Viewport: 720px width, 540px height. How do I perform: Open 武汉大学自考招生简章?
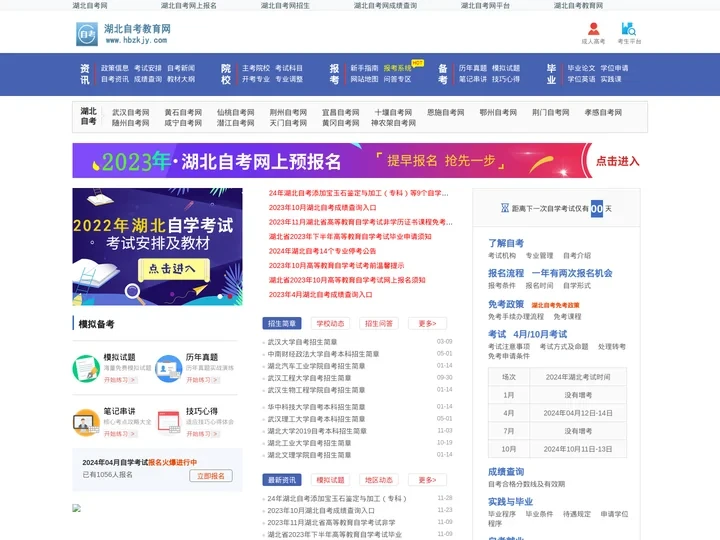[x=302, y=342]
